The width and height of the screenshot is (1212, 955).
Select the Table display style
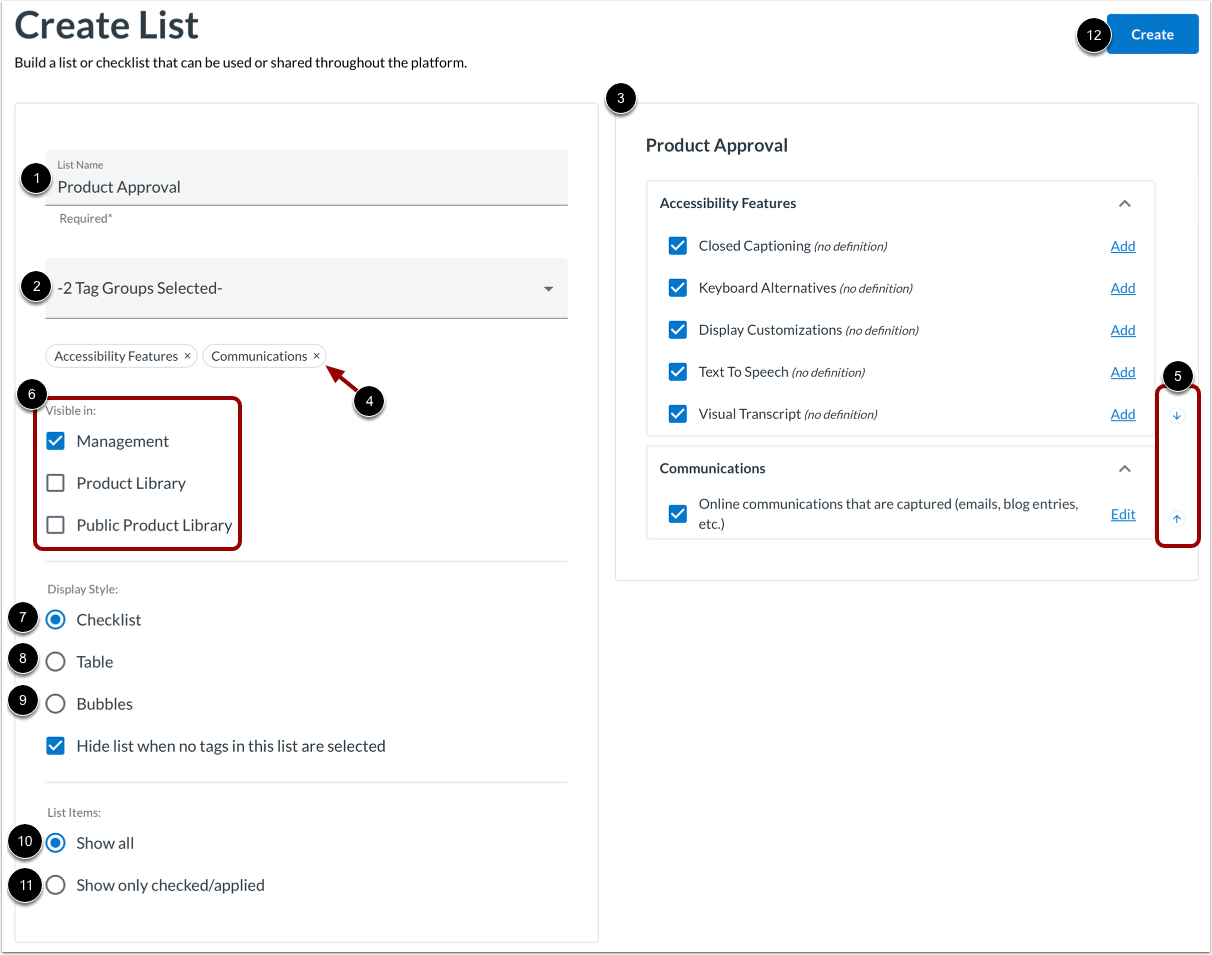tap(55, 661)
